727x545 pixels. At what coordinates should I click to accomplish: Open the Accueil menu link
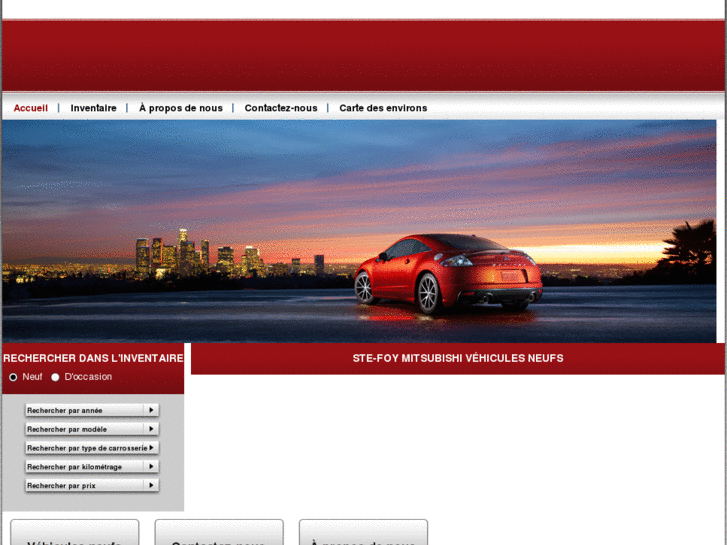tap(31, 108)
